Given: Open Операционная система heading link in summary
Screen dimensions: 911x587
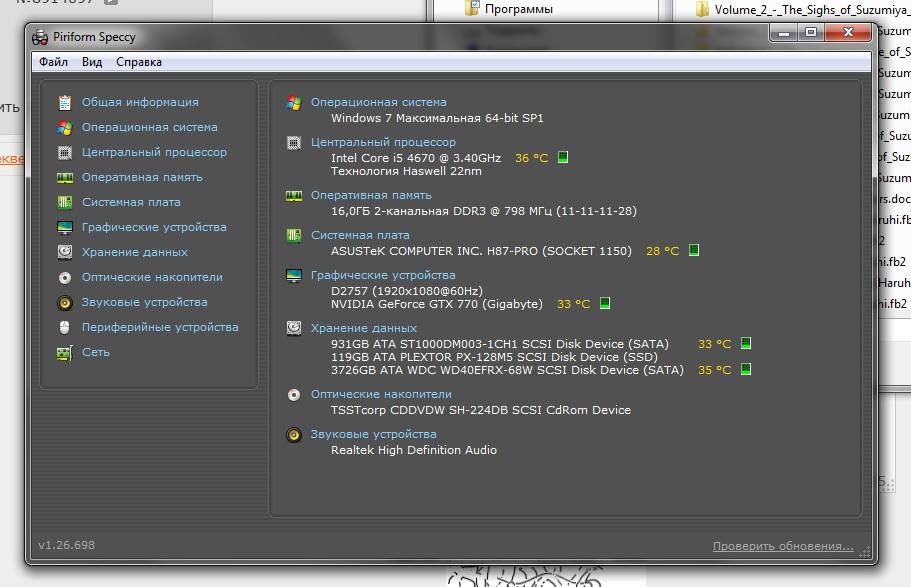Looking at the screenshot, I should (x=379, y=102).
